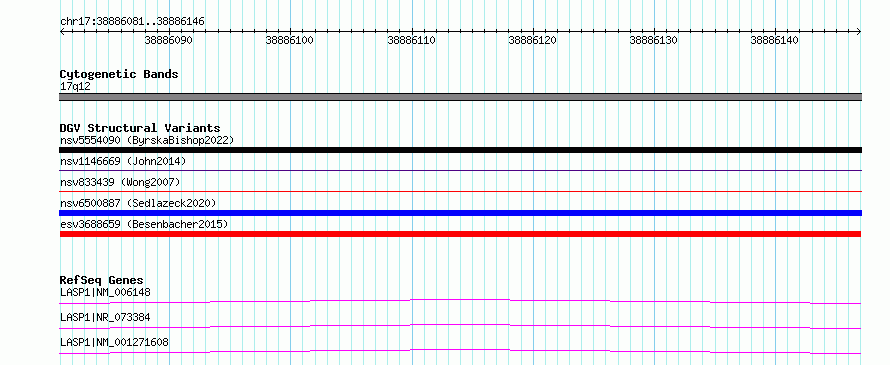This screenshot has height=365, width=890.
Task: Click the thin red nsv833439 variant line
Action: click(x=460, y=192)
